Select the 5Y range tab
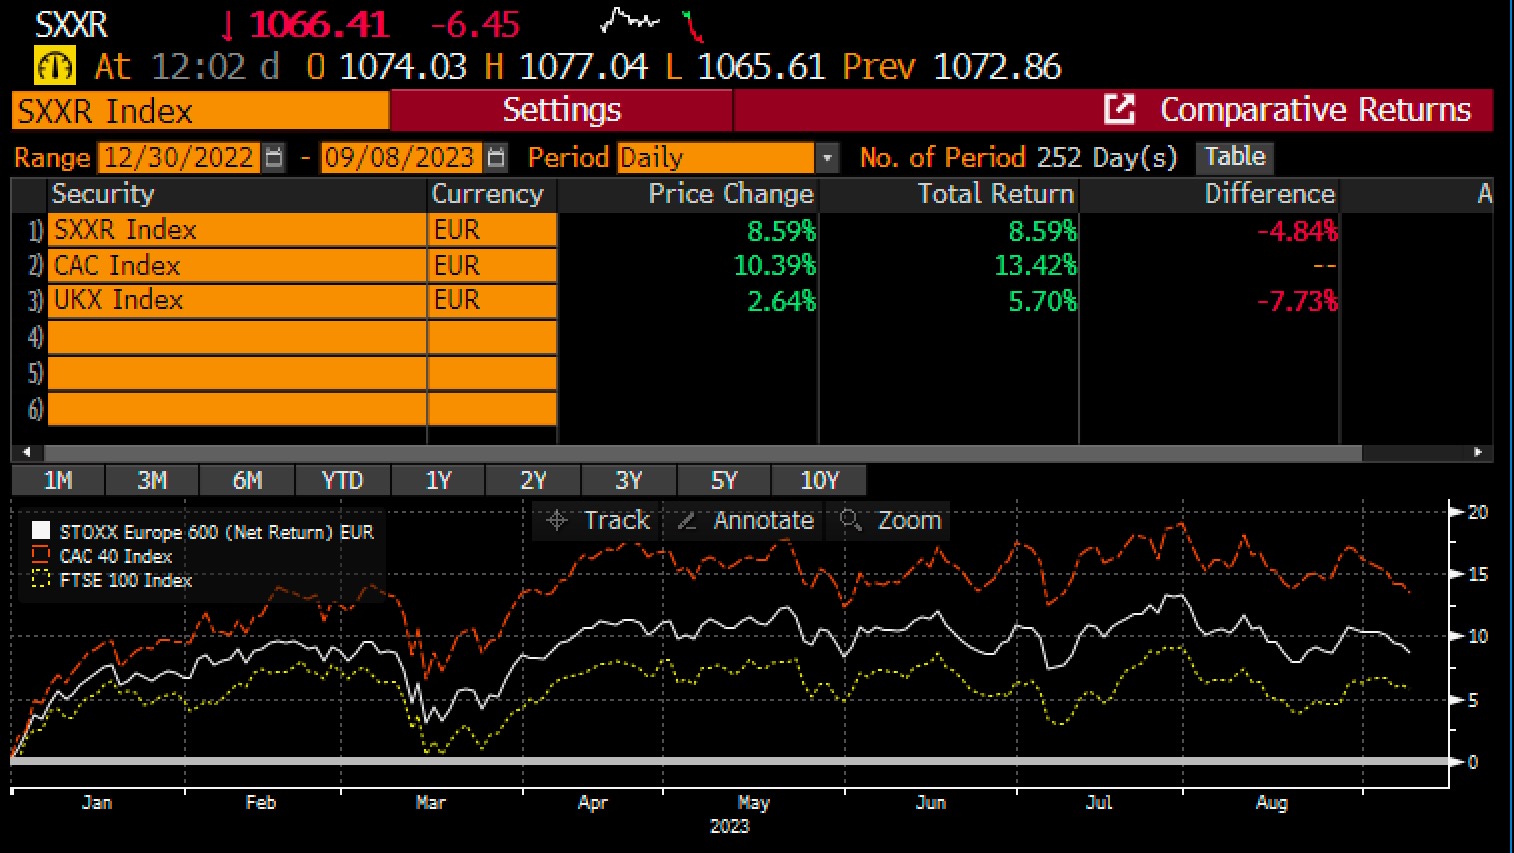The height and width of the screenshot is (853, 1514). click(x=723, y=480)
